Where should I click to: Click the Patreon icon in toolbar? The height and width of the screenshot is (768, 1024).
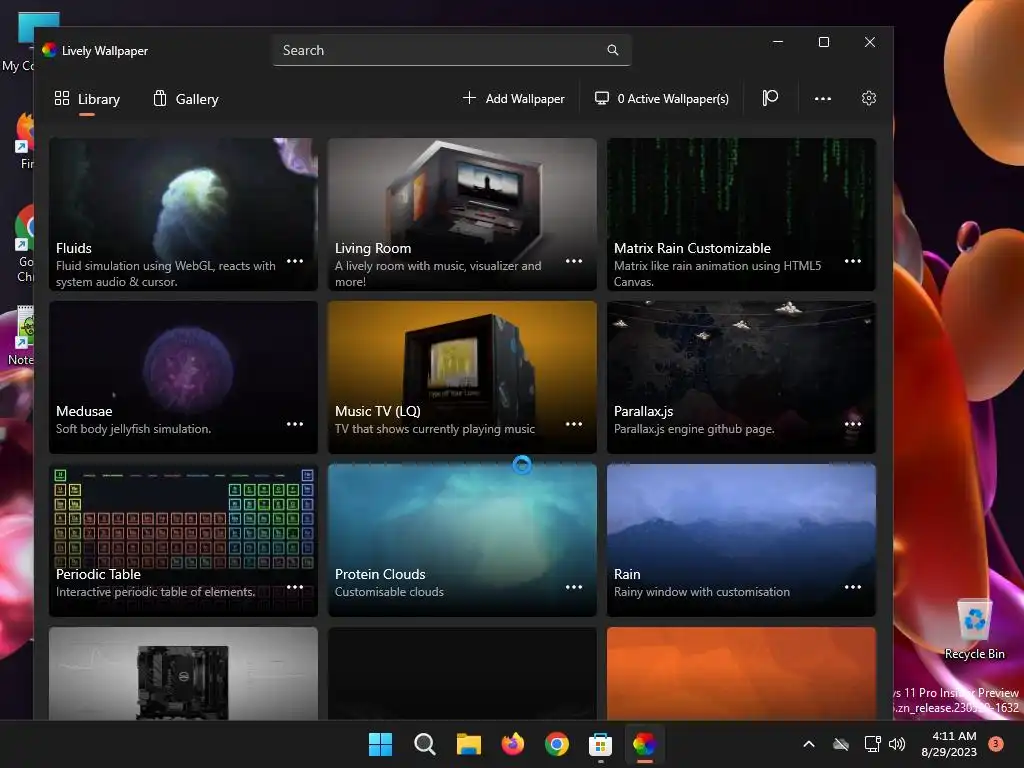click(771, 98)
